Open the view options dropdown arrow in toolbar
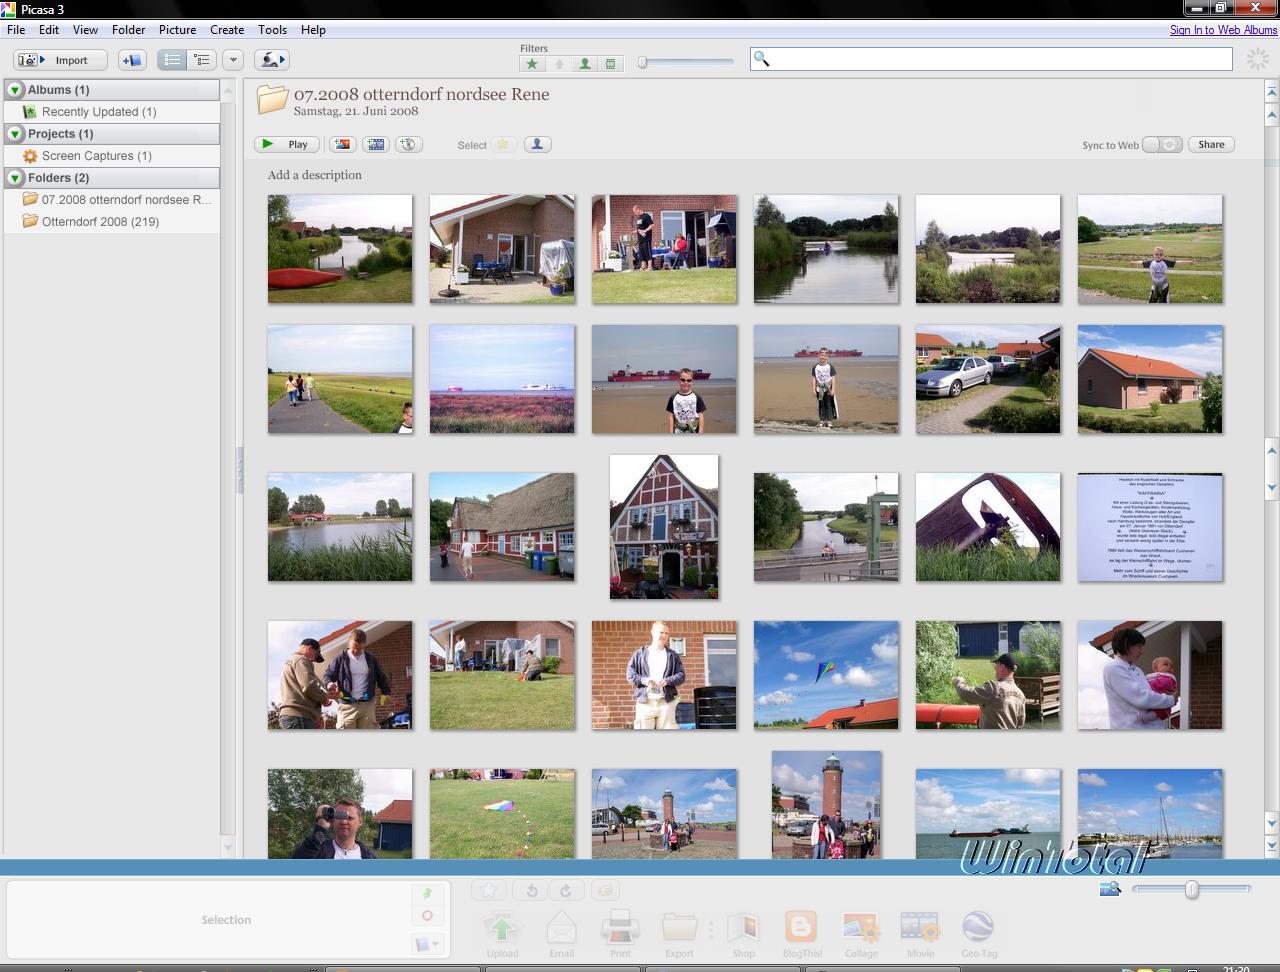Screen dimensions: 1280x972 tap(233, 60)
